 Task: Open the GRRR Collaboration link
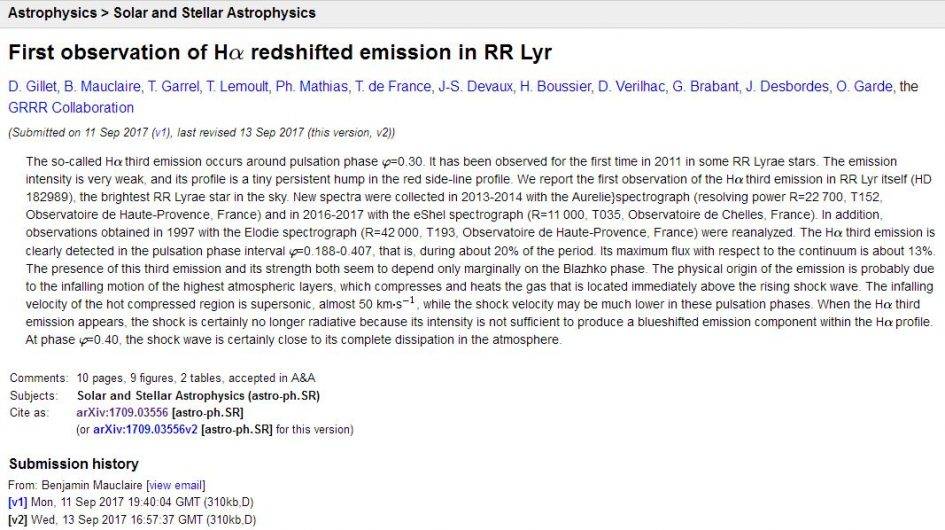[71, 108]
